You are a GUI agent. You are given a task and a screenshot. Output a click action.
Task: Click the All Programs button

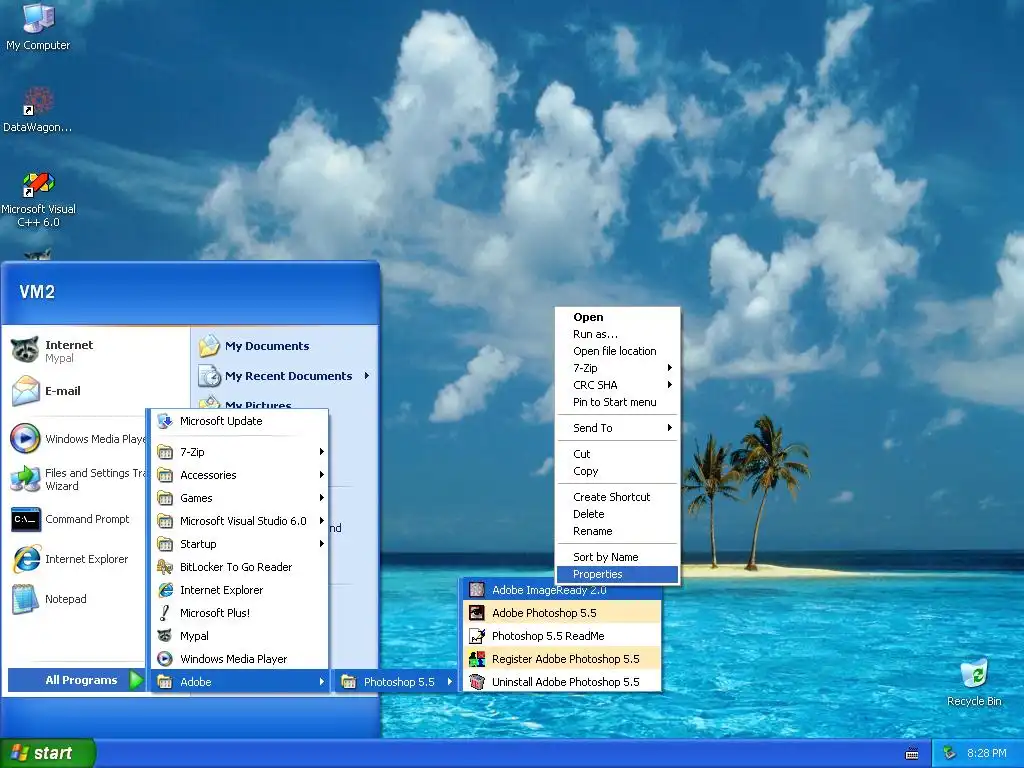[76, 680]
